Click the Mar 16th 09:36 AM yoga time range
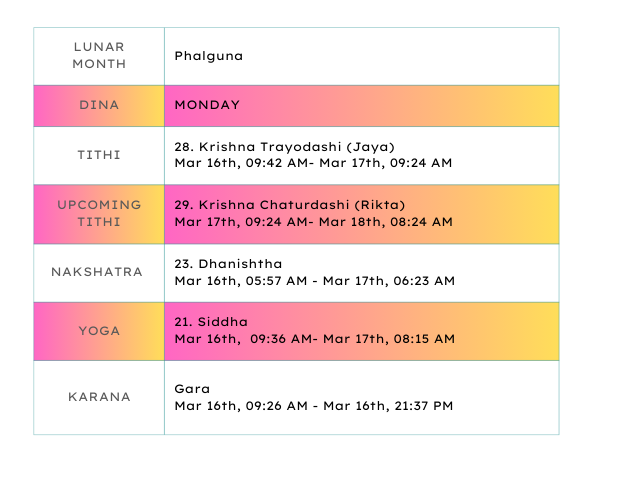This screenshot has height=480, width=640. point(314,339)
